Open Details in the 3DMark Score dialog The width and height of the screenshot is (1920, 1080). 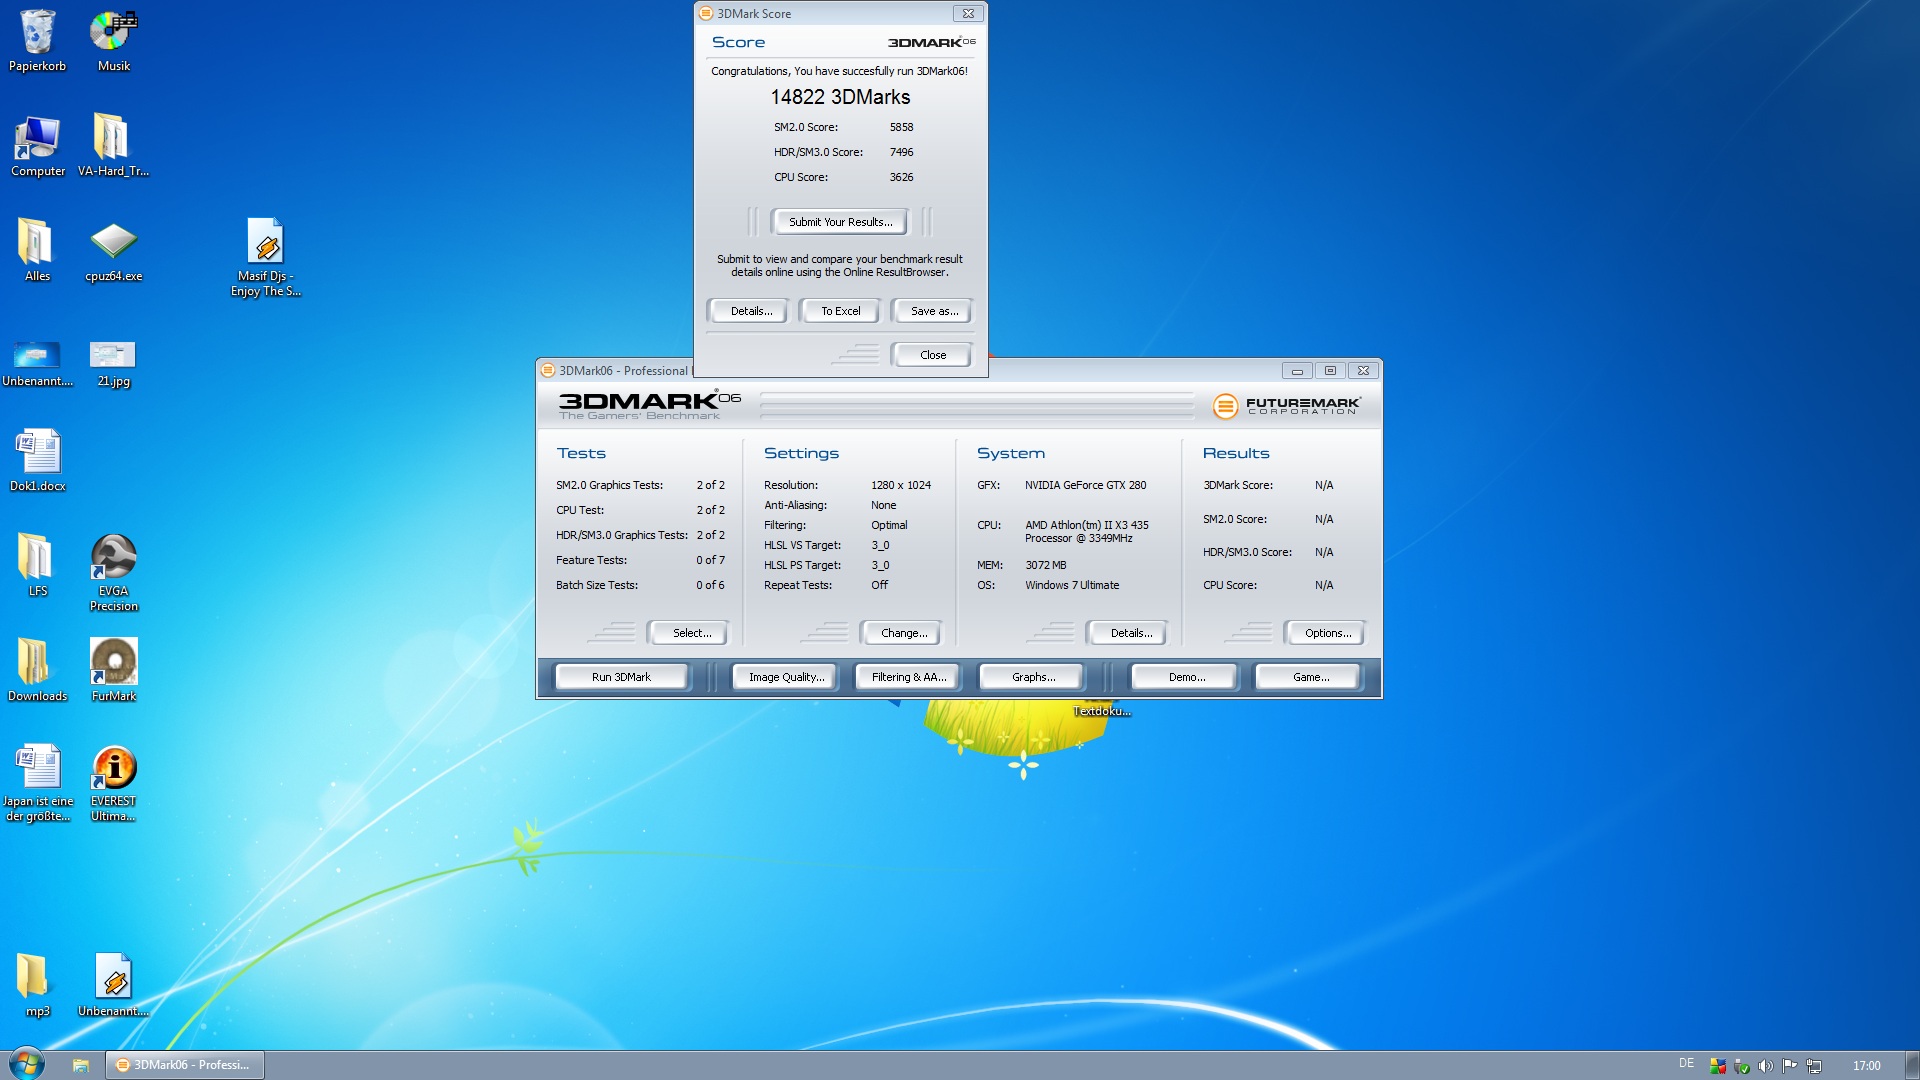(751, 311)
